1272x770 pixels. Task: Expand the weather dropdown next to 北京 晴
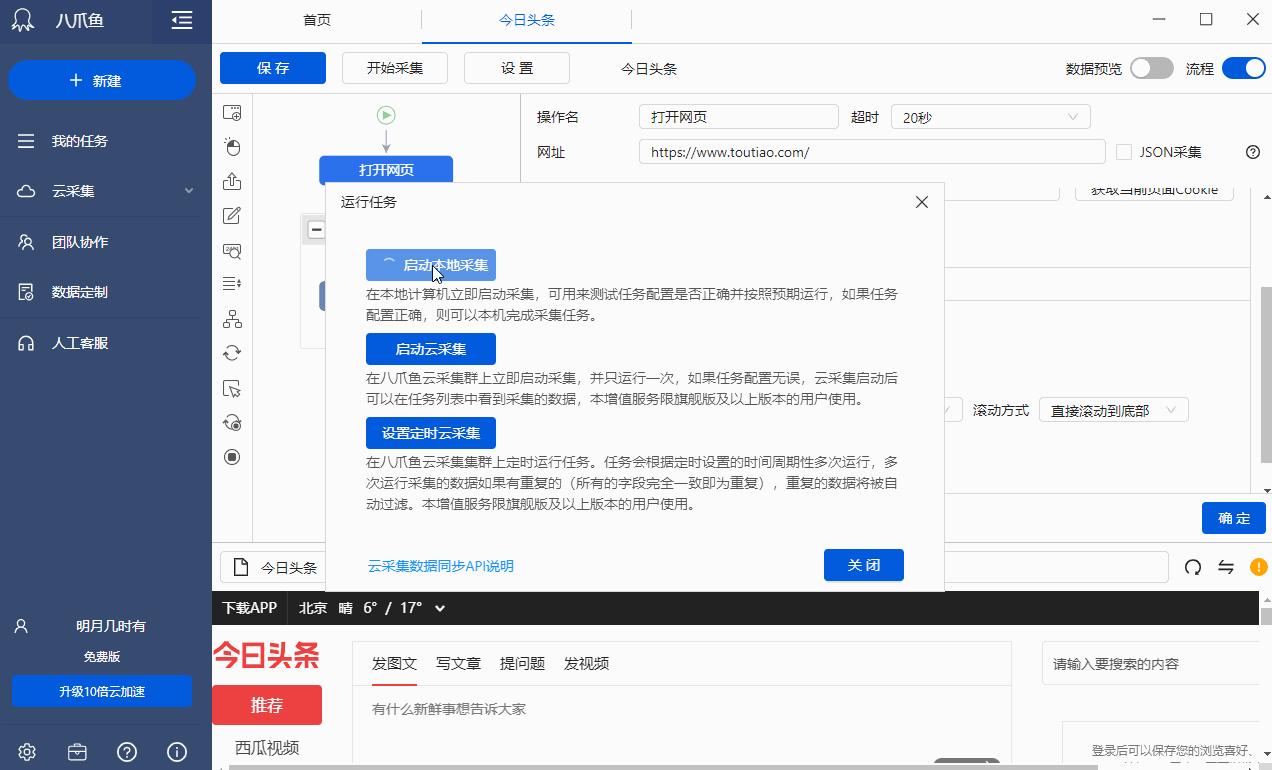click(440, 608)
